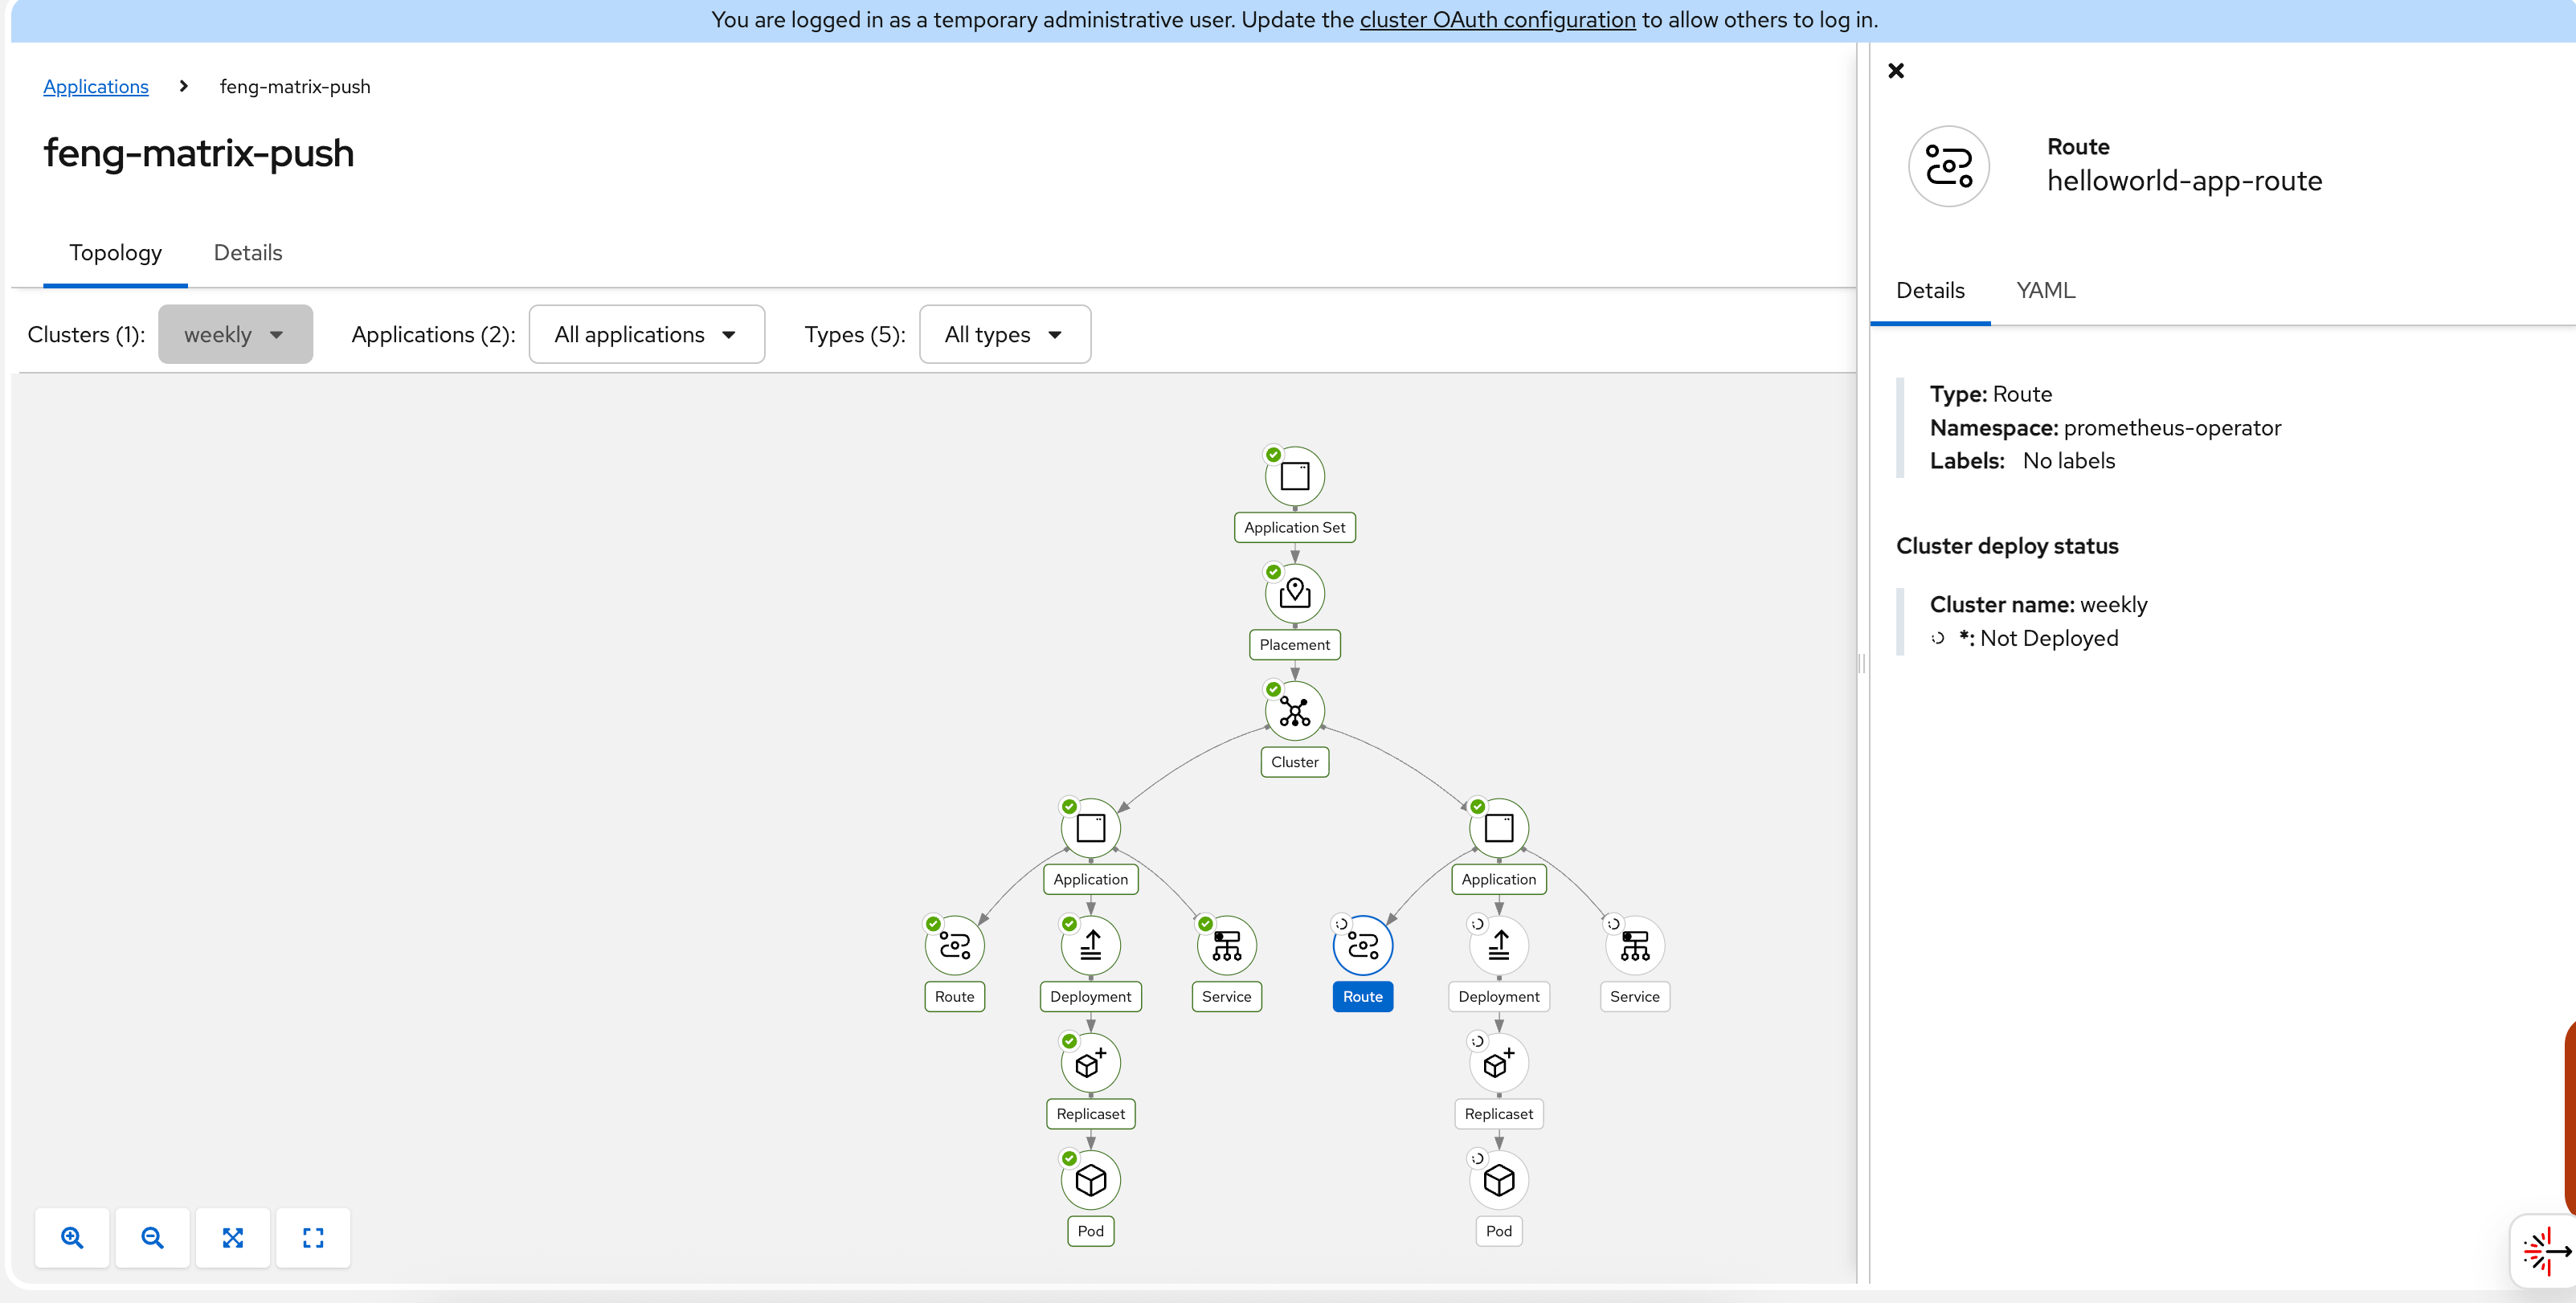
Task: Open the weekly clusters dropdown
Action: pyautogui.click(x=235, y=334)
